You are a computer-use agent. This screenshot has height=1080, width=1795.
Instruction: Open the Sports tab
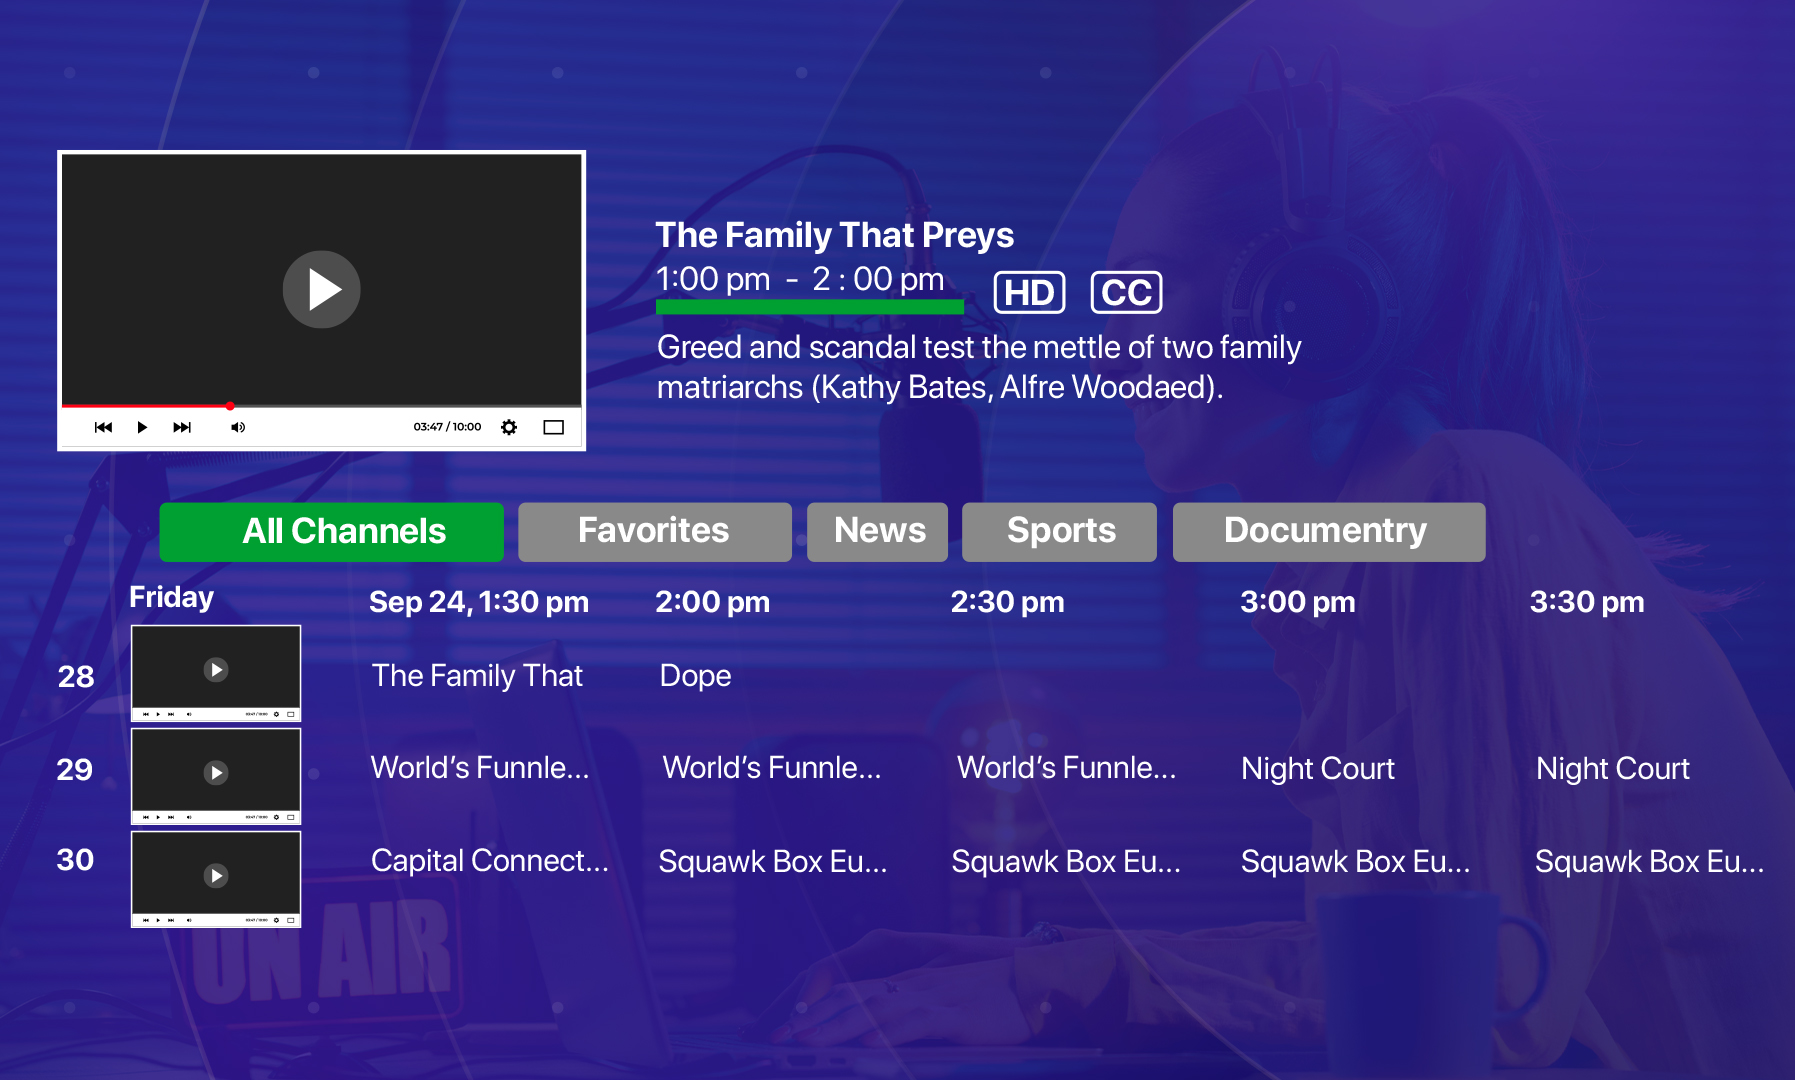pos(1059,532)
